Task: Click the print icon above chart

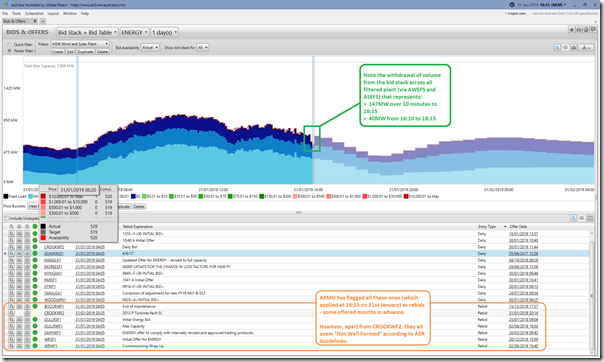Action: (x=574, y=47)
